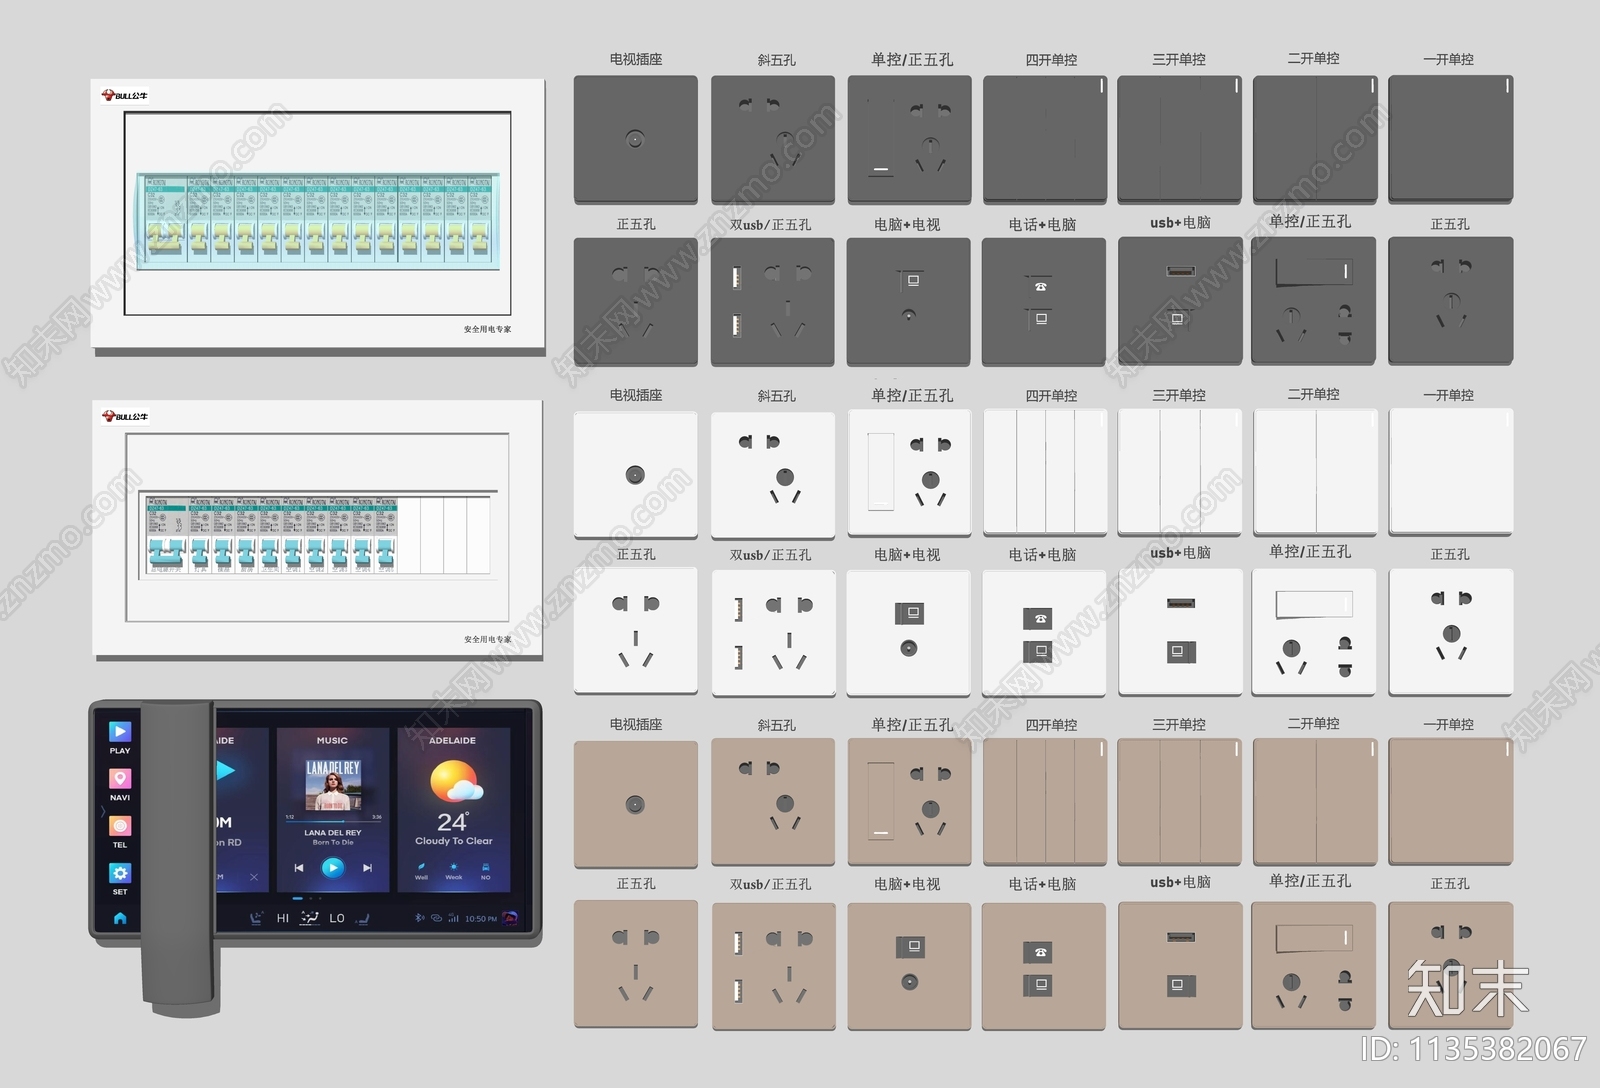Click the Well leaf air quality indicator
This screenshot has width=1600, height=1088.
point(421,871)
